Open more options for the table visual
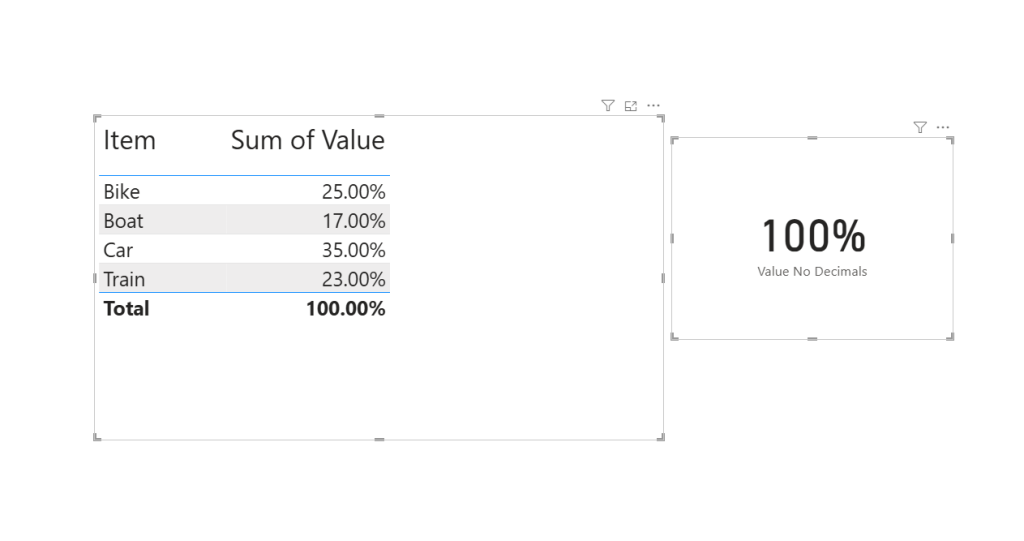Viewport: 1024px width, 541px height. pos(653,105)
